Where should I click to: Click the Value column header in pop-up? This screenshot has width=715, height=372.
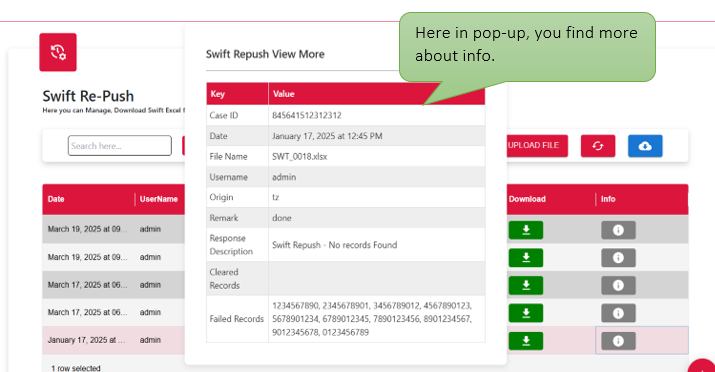point(284,94)
